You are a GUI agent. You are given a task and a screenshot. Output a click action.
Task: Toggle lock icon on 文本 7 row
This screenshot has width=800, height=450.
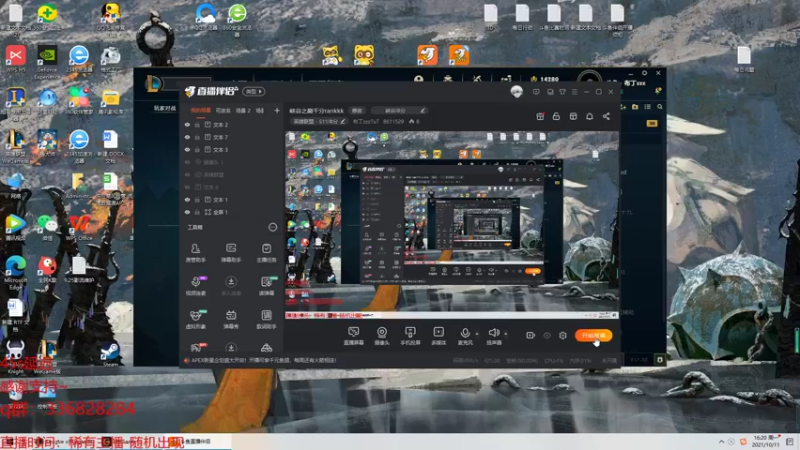point(197,137)
